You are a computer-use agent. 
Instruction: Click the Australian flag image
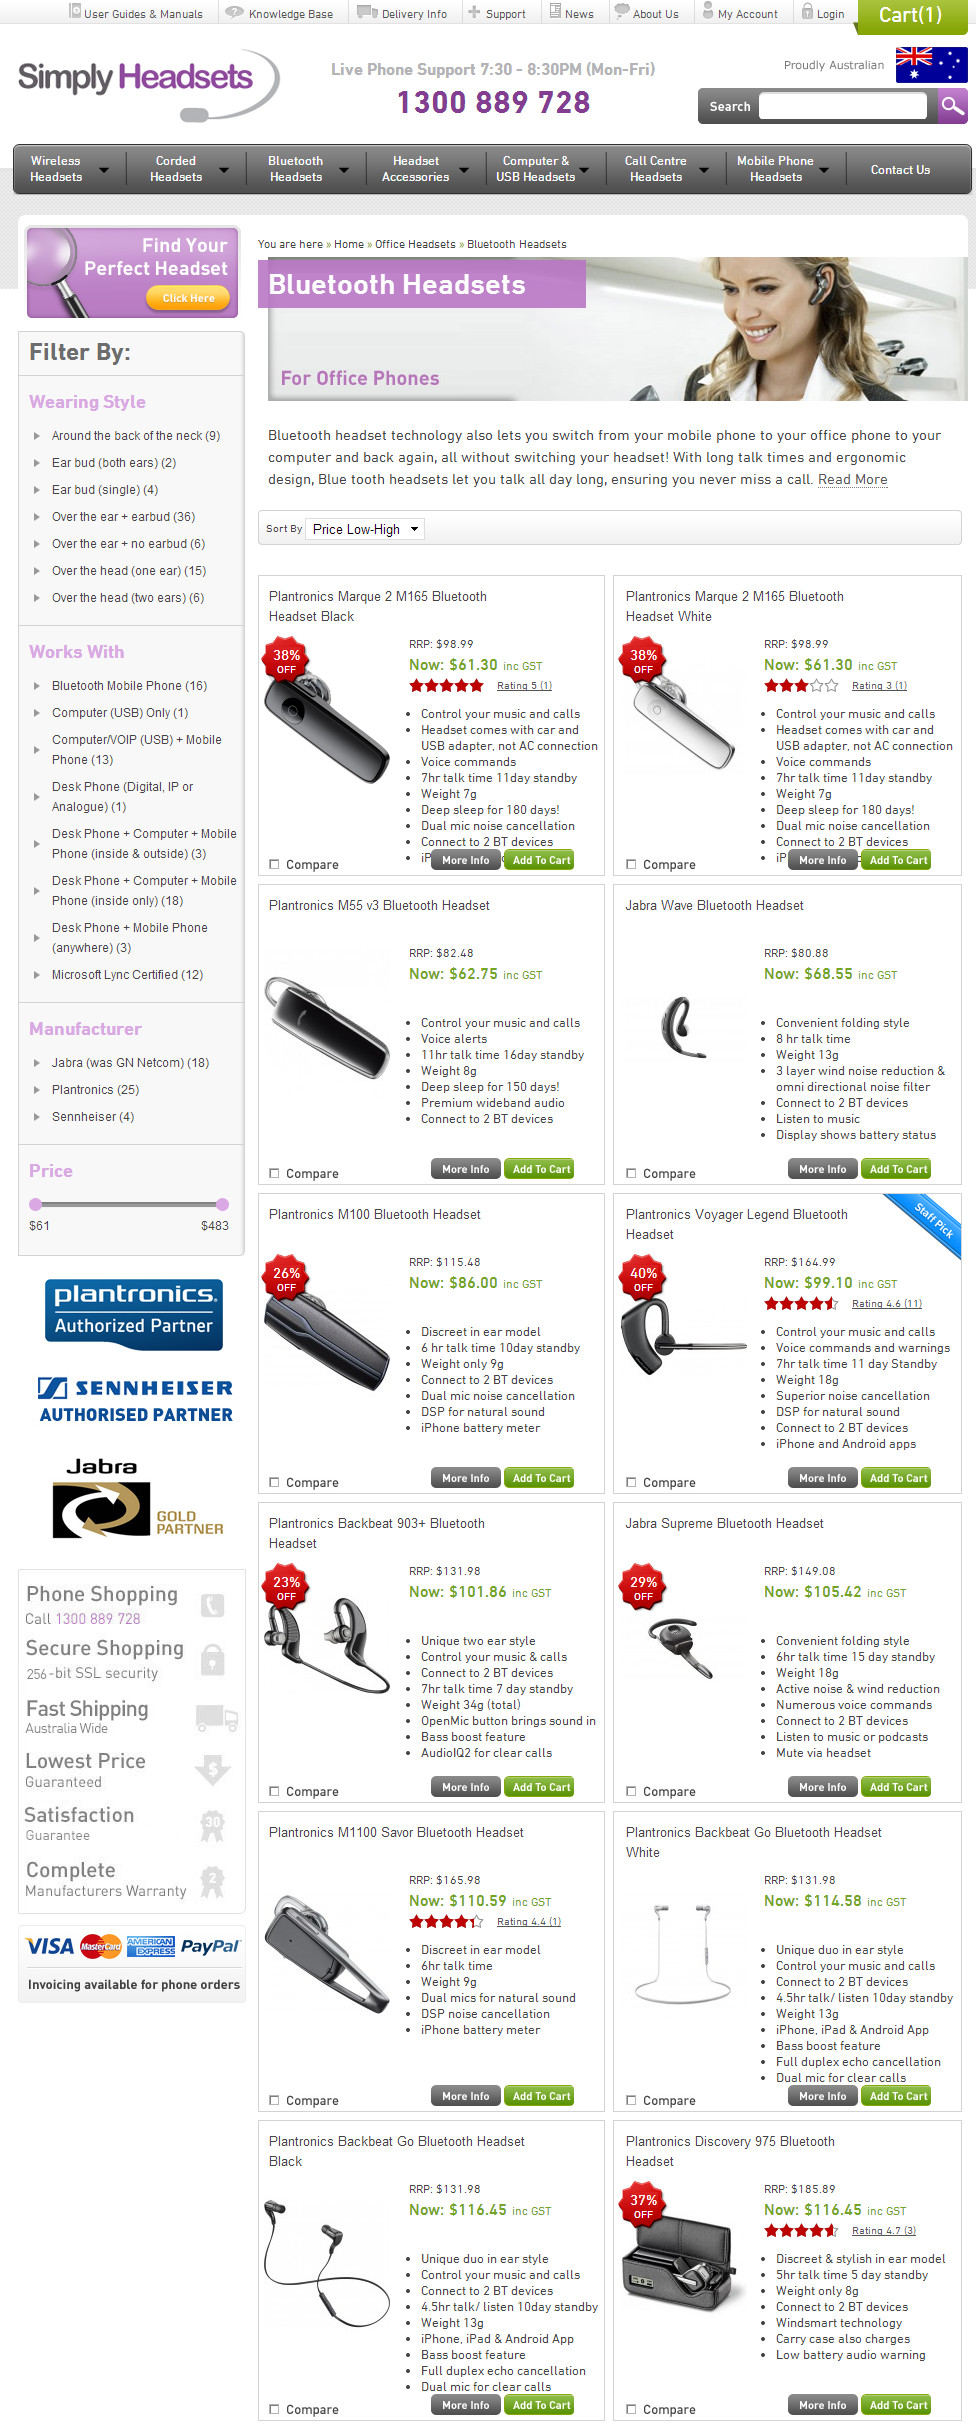[x=931, y=65]
